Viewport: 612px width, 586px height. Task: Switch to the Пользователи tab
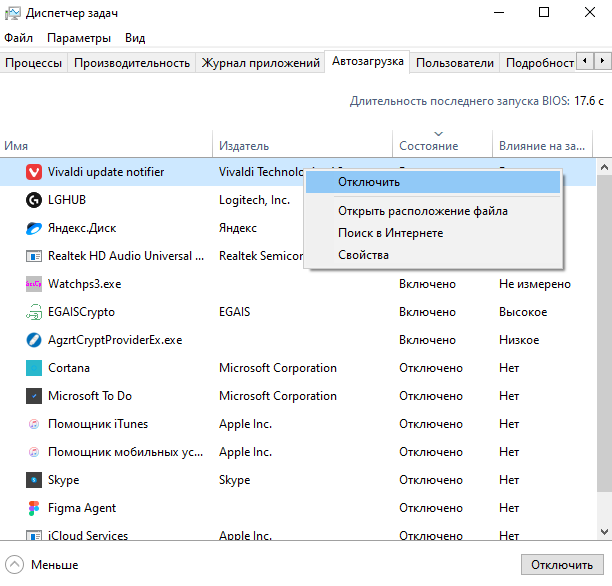click(455, 63)
